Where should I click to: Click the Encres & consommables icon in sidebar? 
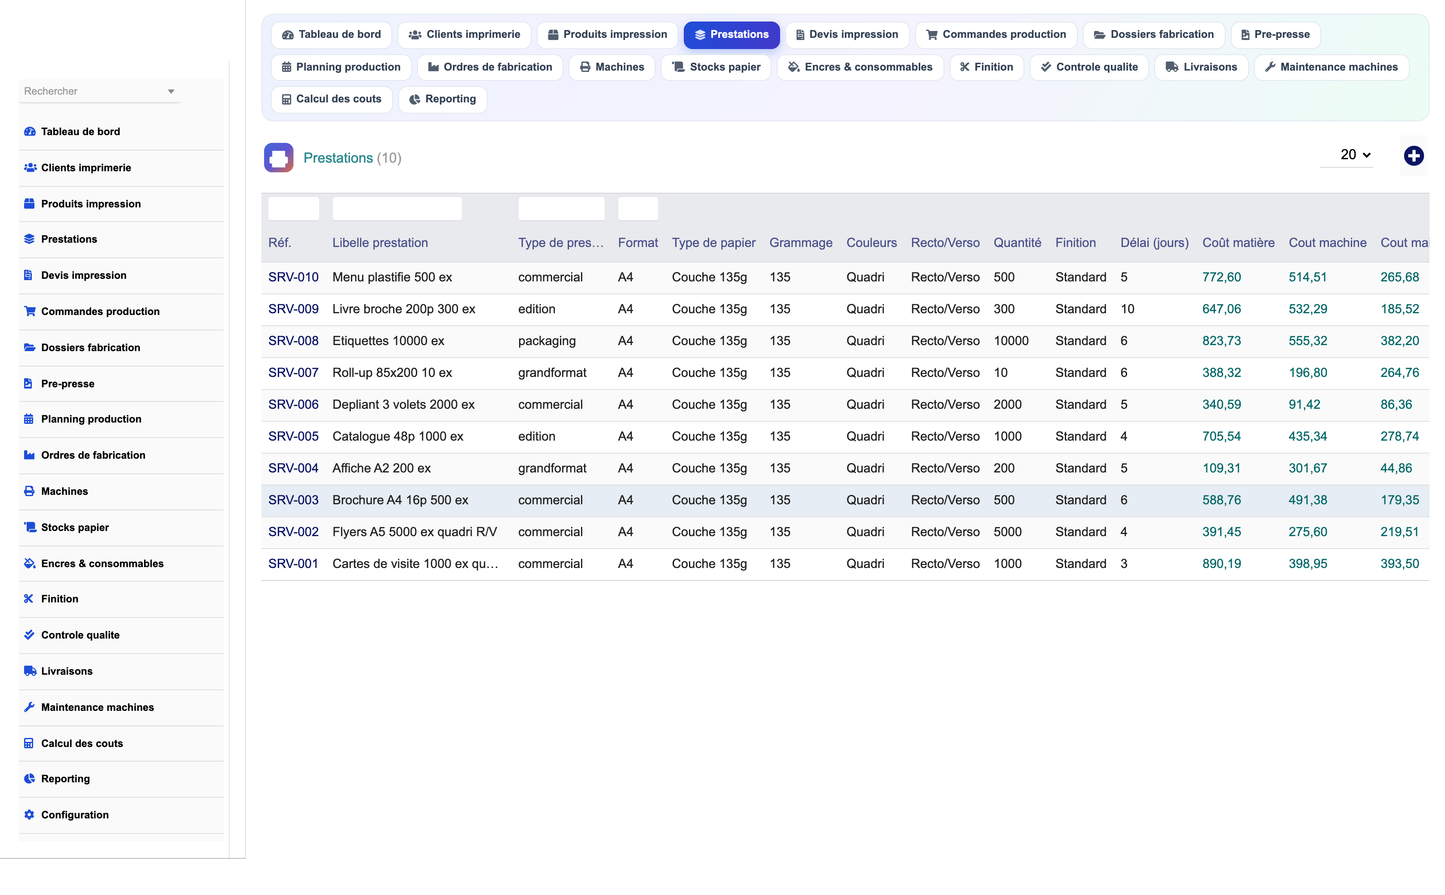[30, 564]
